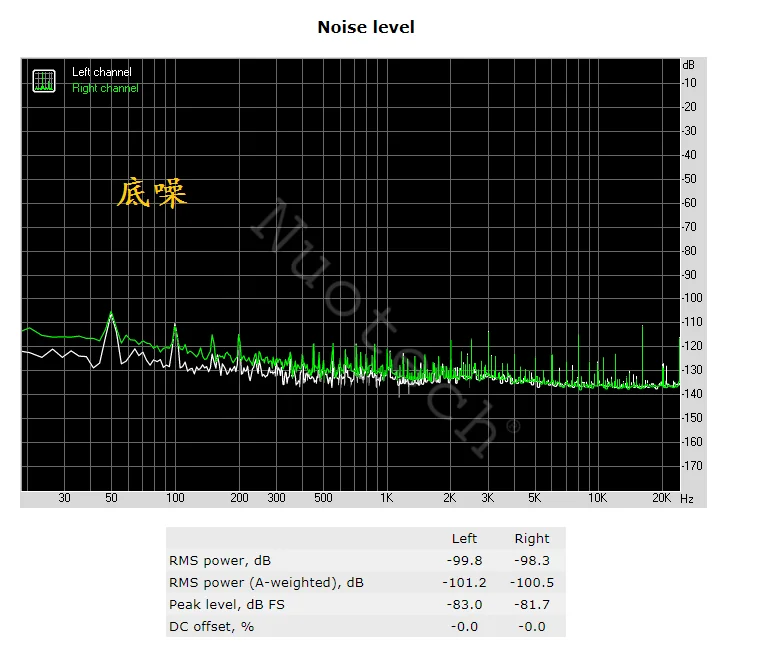Click the 2K frequency axis label
The image size is (777, 669).
450,498
